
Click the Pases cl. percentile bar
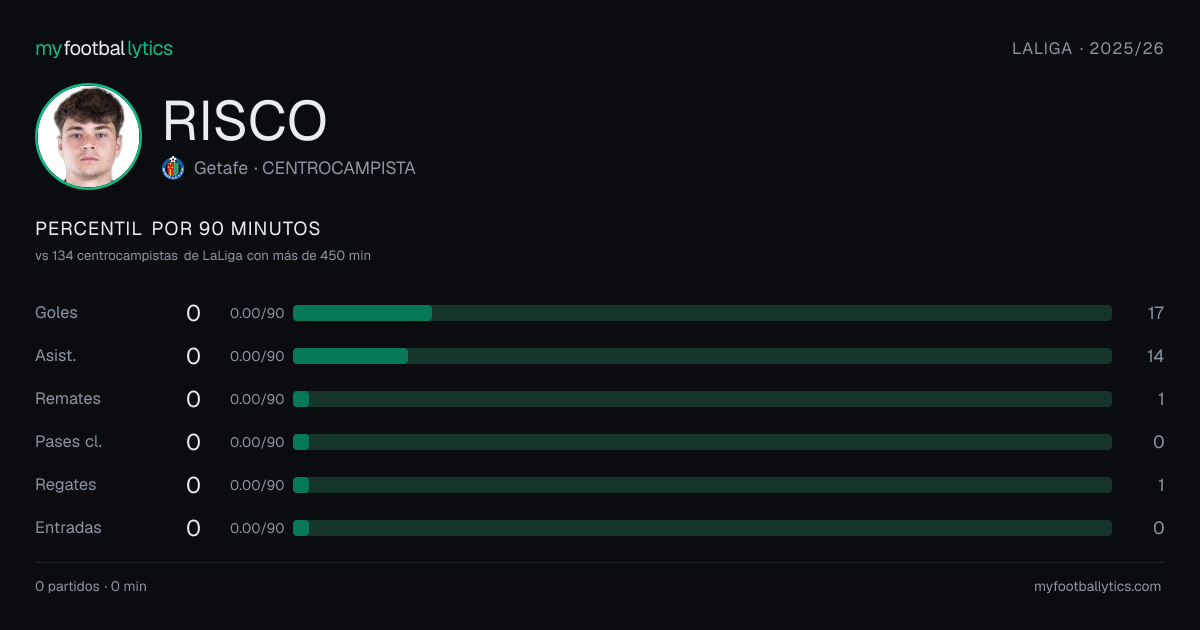pos(702,442)
